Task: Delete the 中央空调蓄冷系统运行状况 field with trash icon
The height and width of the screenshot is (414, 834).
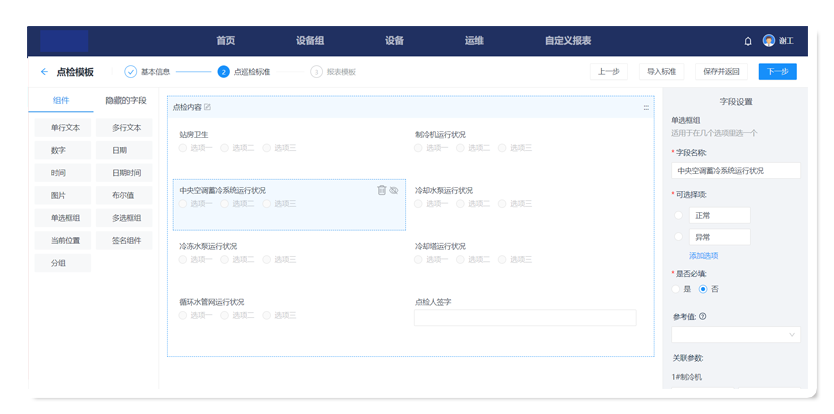Action: click(381, 190)
